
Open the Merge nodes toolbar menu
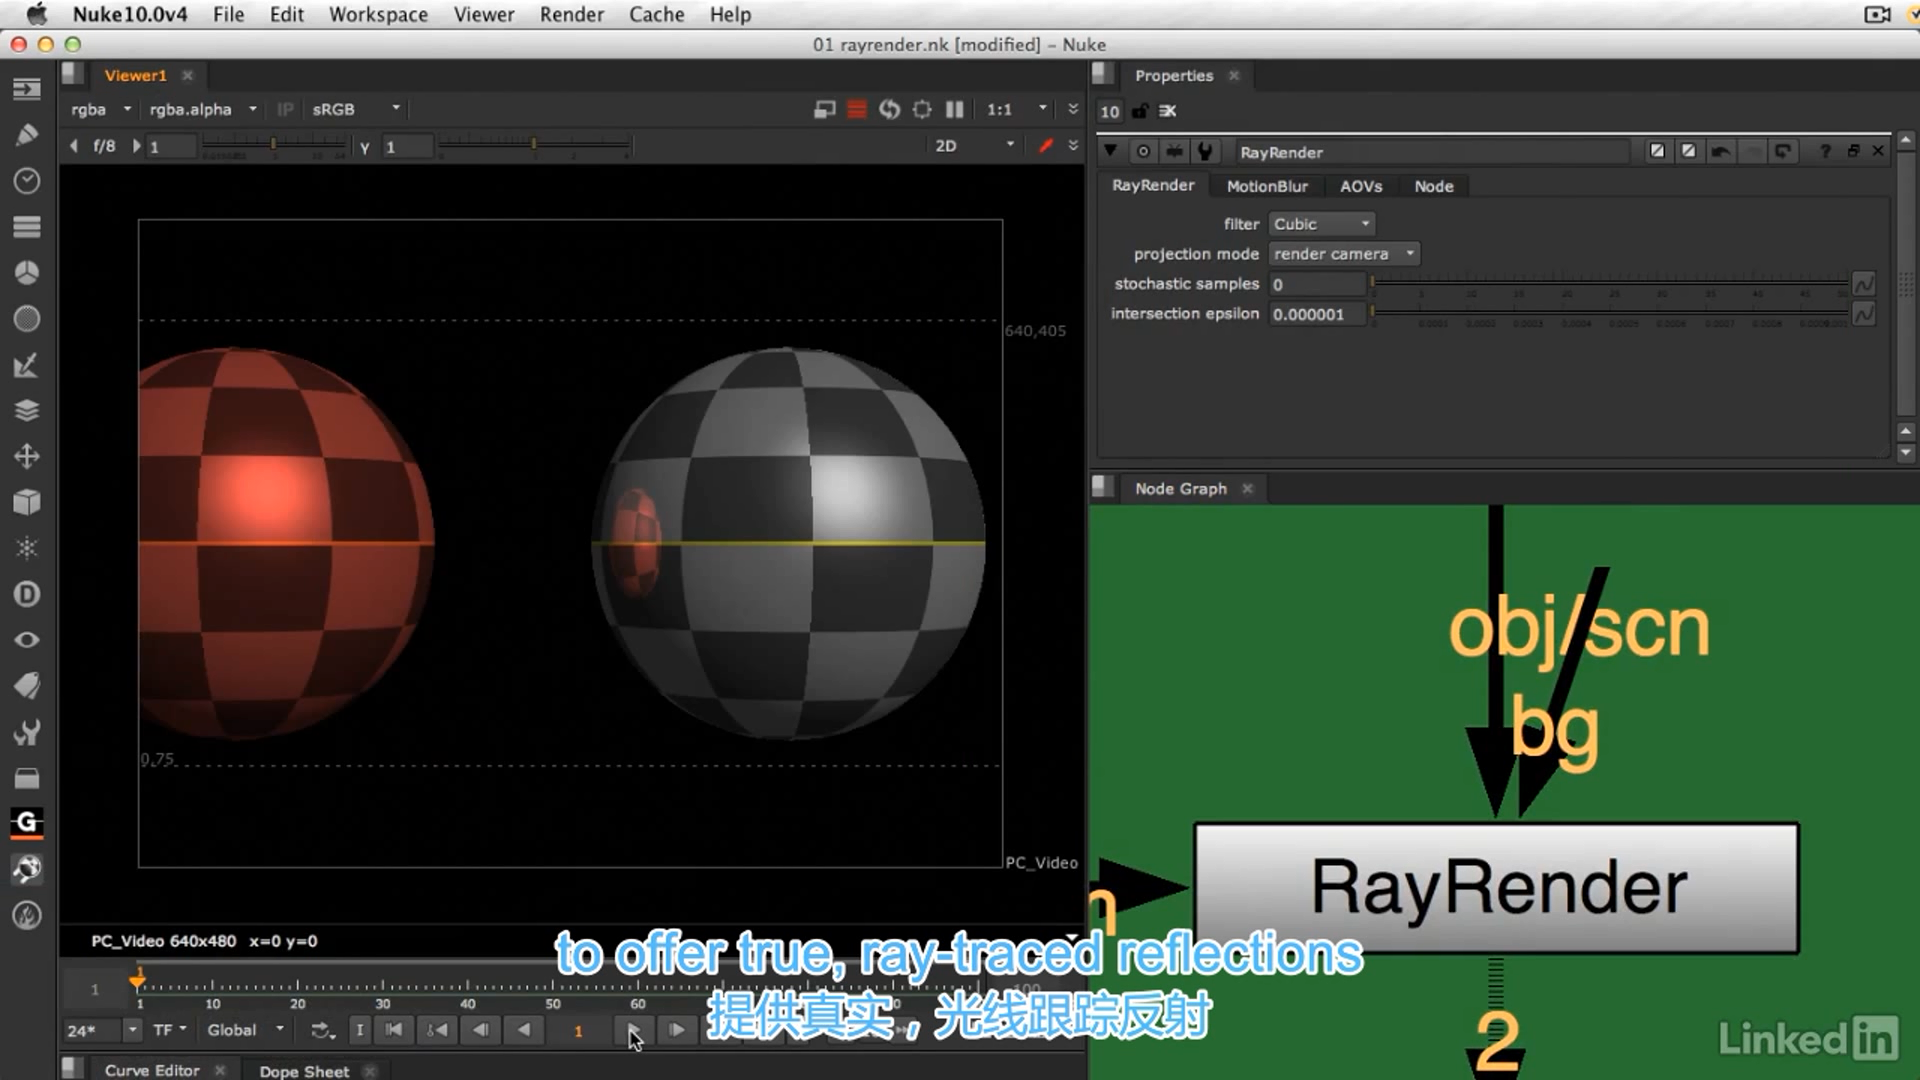pos(27,411)
